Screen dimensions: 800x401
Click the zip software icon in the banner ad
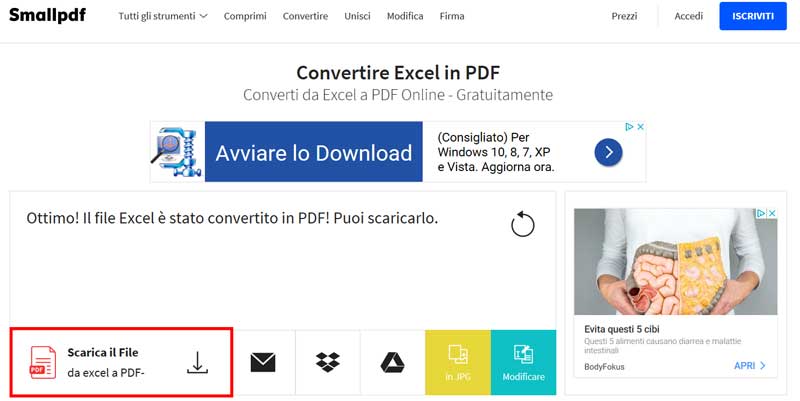click(177, 152)
